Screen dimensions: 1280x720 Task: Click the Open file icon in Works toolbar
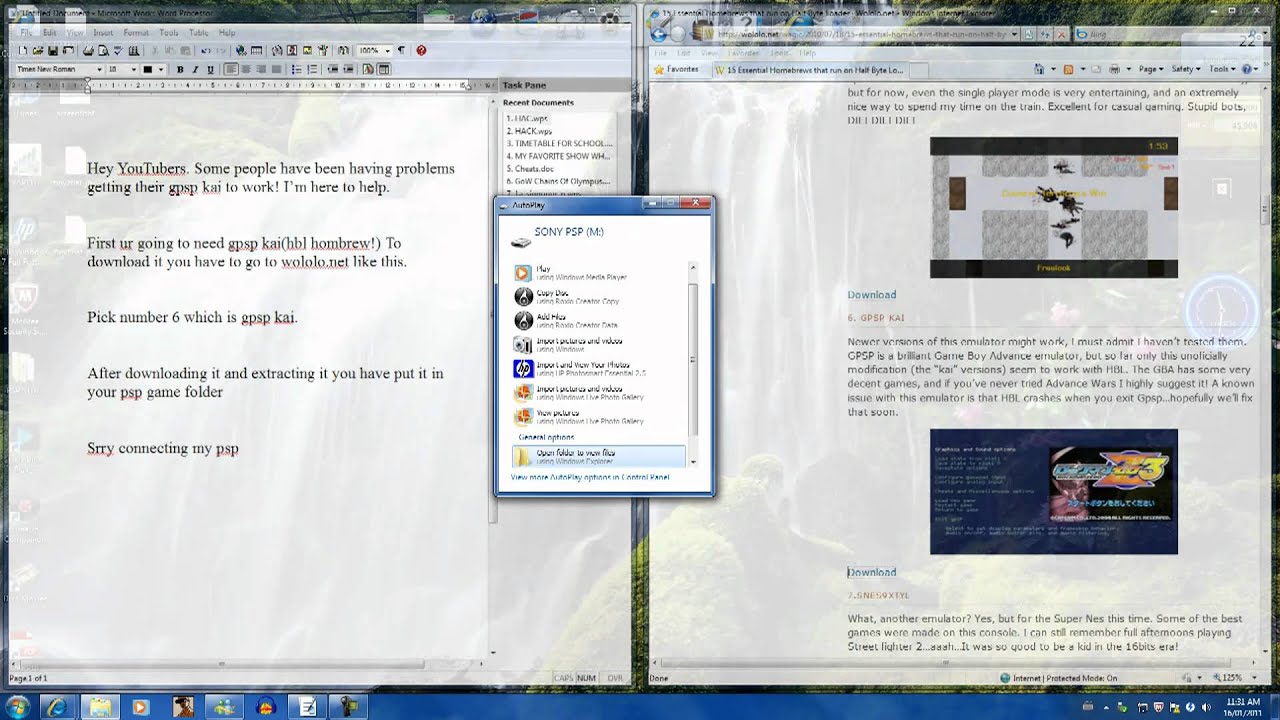(x=38, y=51)
